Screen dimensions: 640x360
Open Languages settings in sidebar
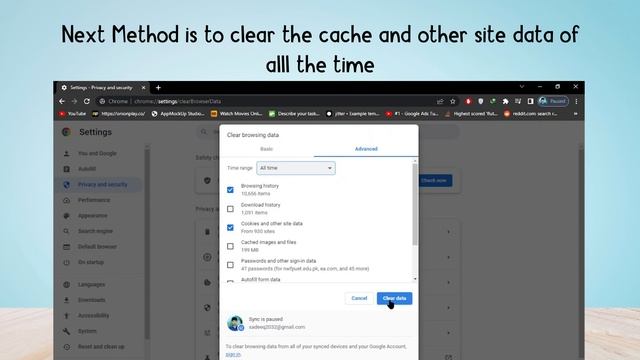click(91, 284)
